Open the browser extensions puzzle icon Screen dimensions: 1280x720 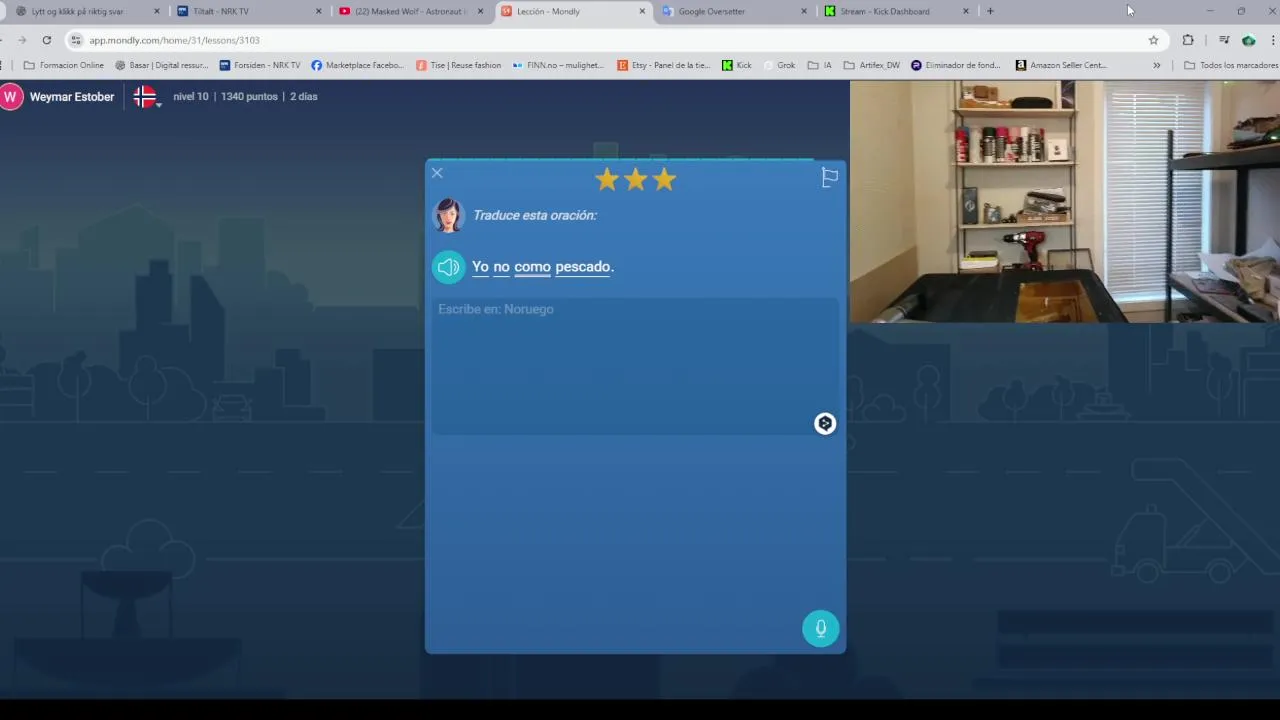coord(1188,40)
